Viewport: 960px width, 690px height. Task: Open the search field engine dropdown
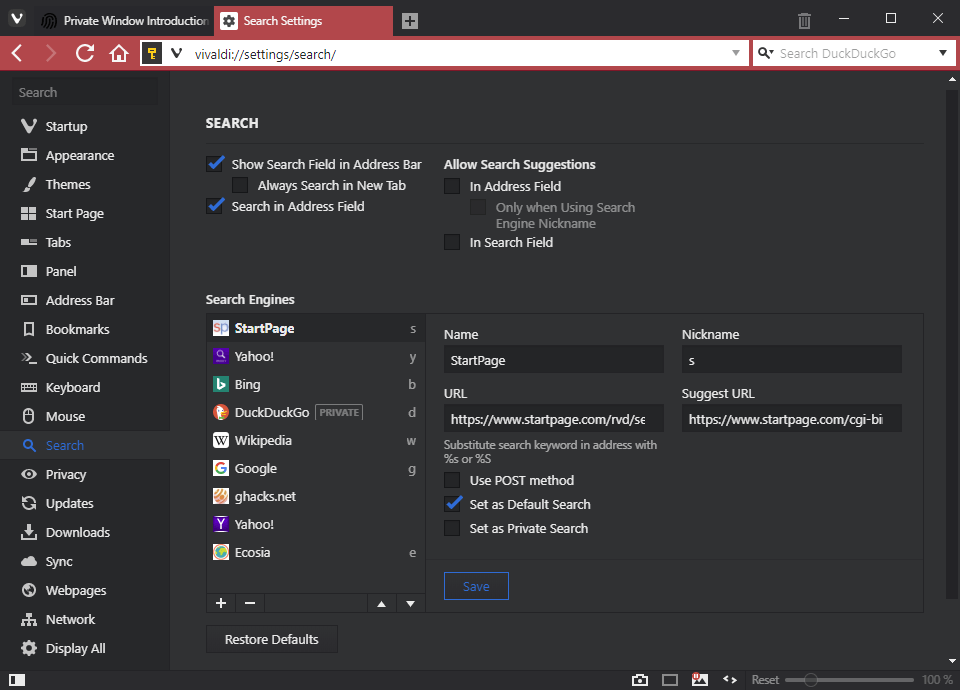click(943, 53)
